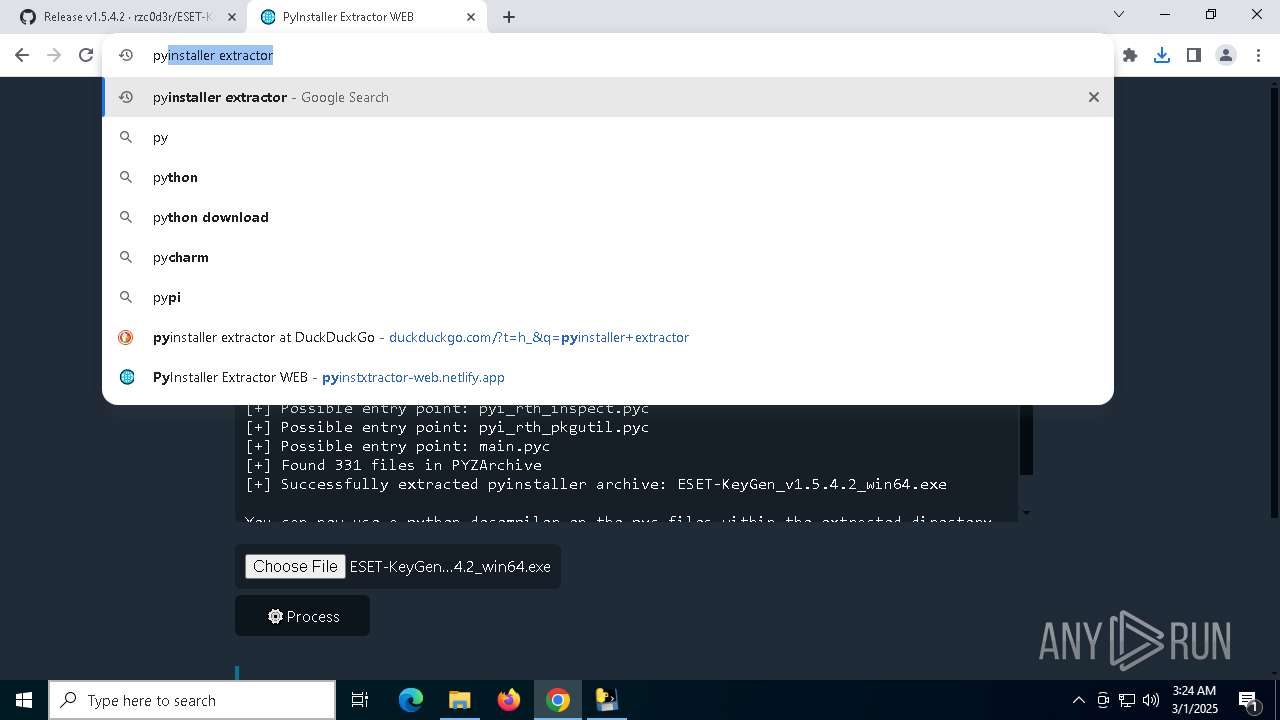Open the notification center icon

[1249, 700]
